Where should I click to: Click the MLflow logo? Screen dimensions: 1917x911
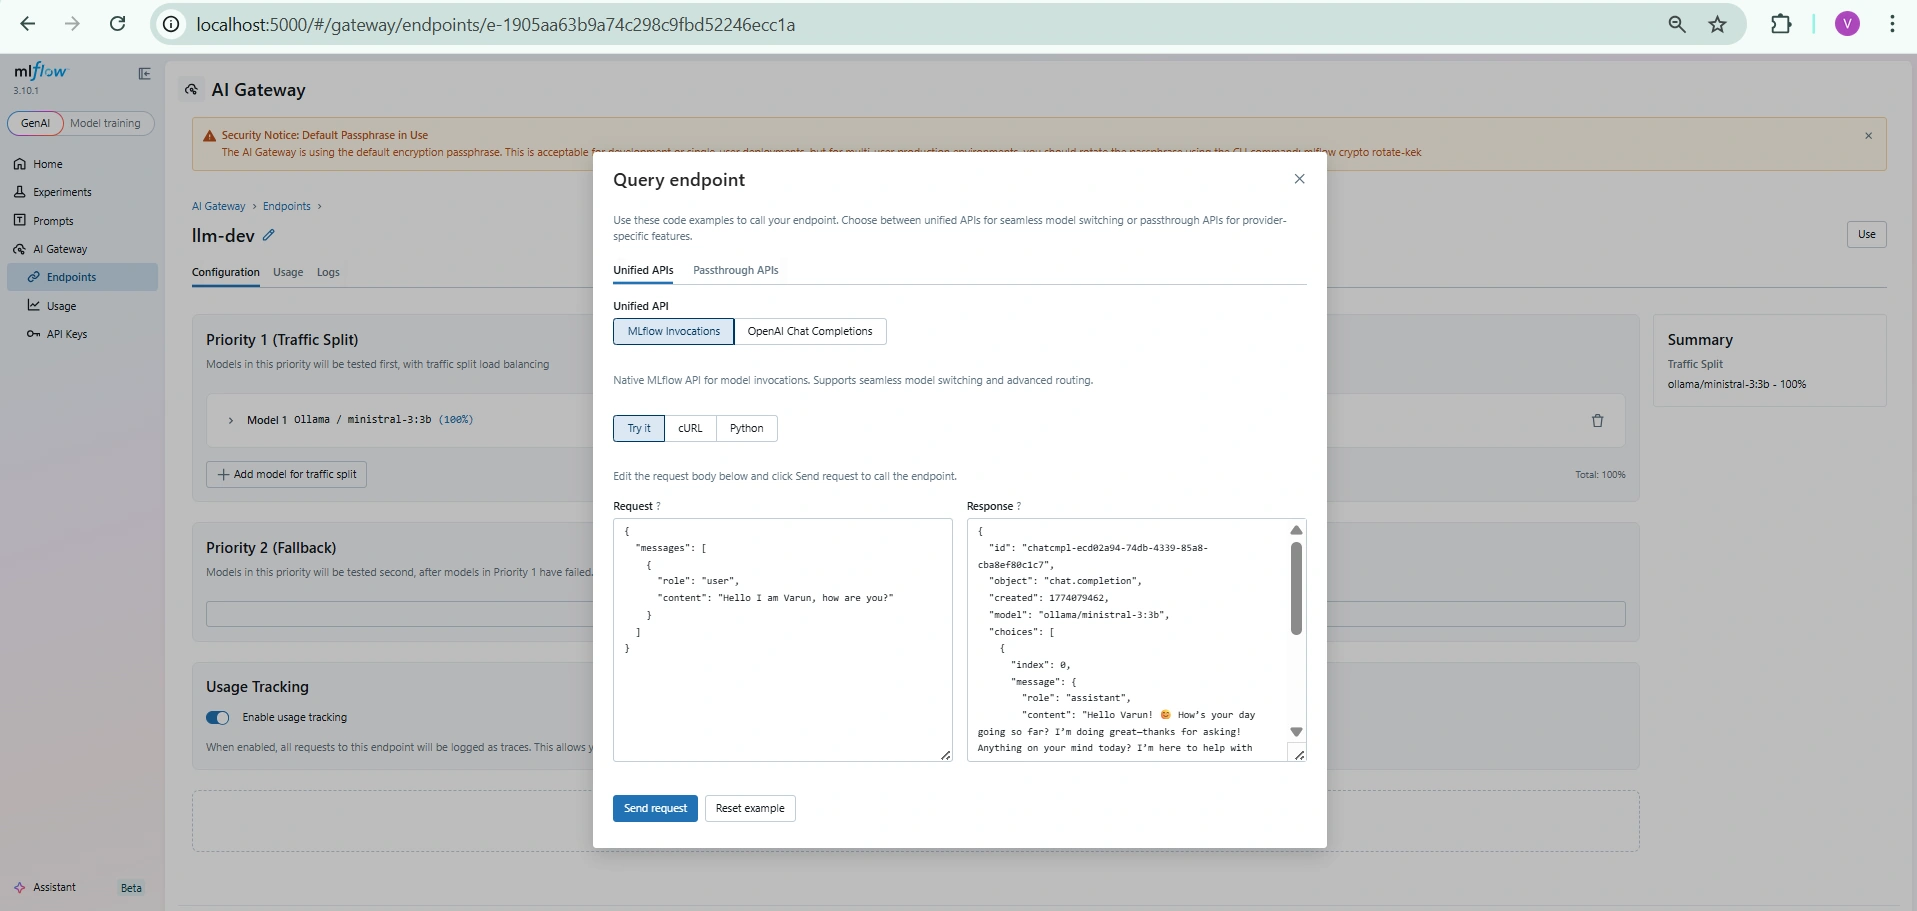[41, 72]
